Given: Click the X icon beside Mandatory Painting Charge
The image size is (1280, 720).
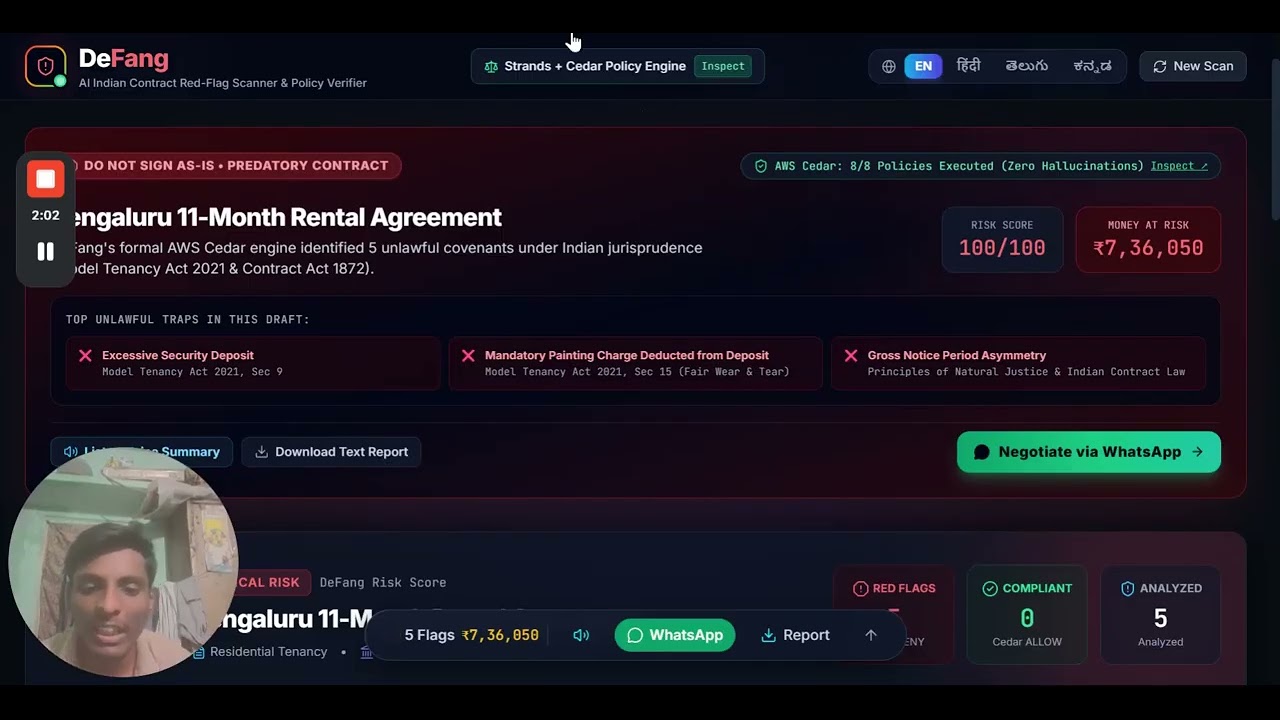Looking at the screenshot, I should pos(468,355).
